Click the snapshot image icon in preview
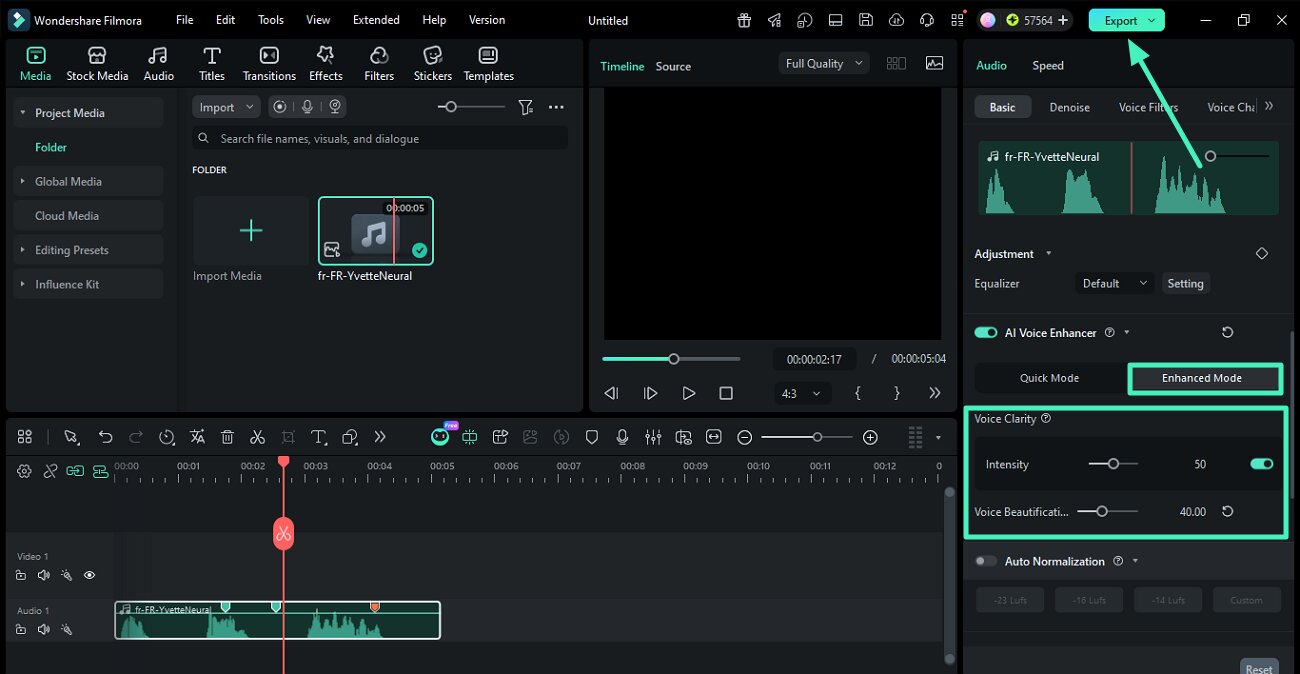1300x674 pixels. (x=934, y=63)
